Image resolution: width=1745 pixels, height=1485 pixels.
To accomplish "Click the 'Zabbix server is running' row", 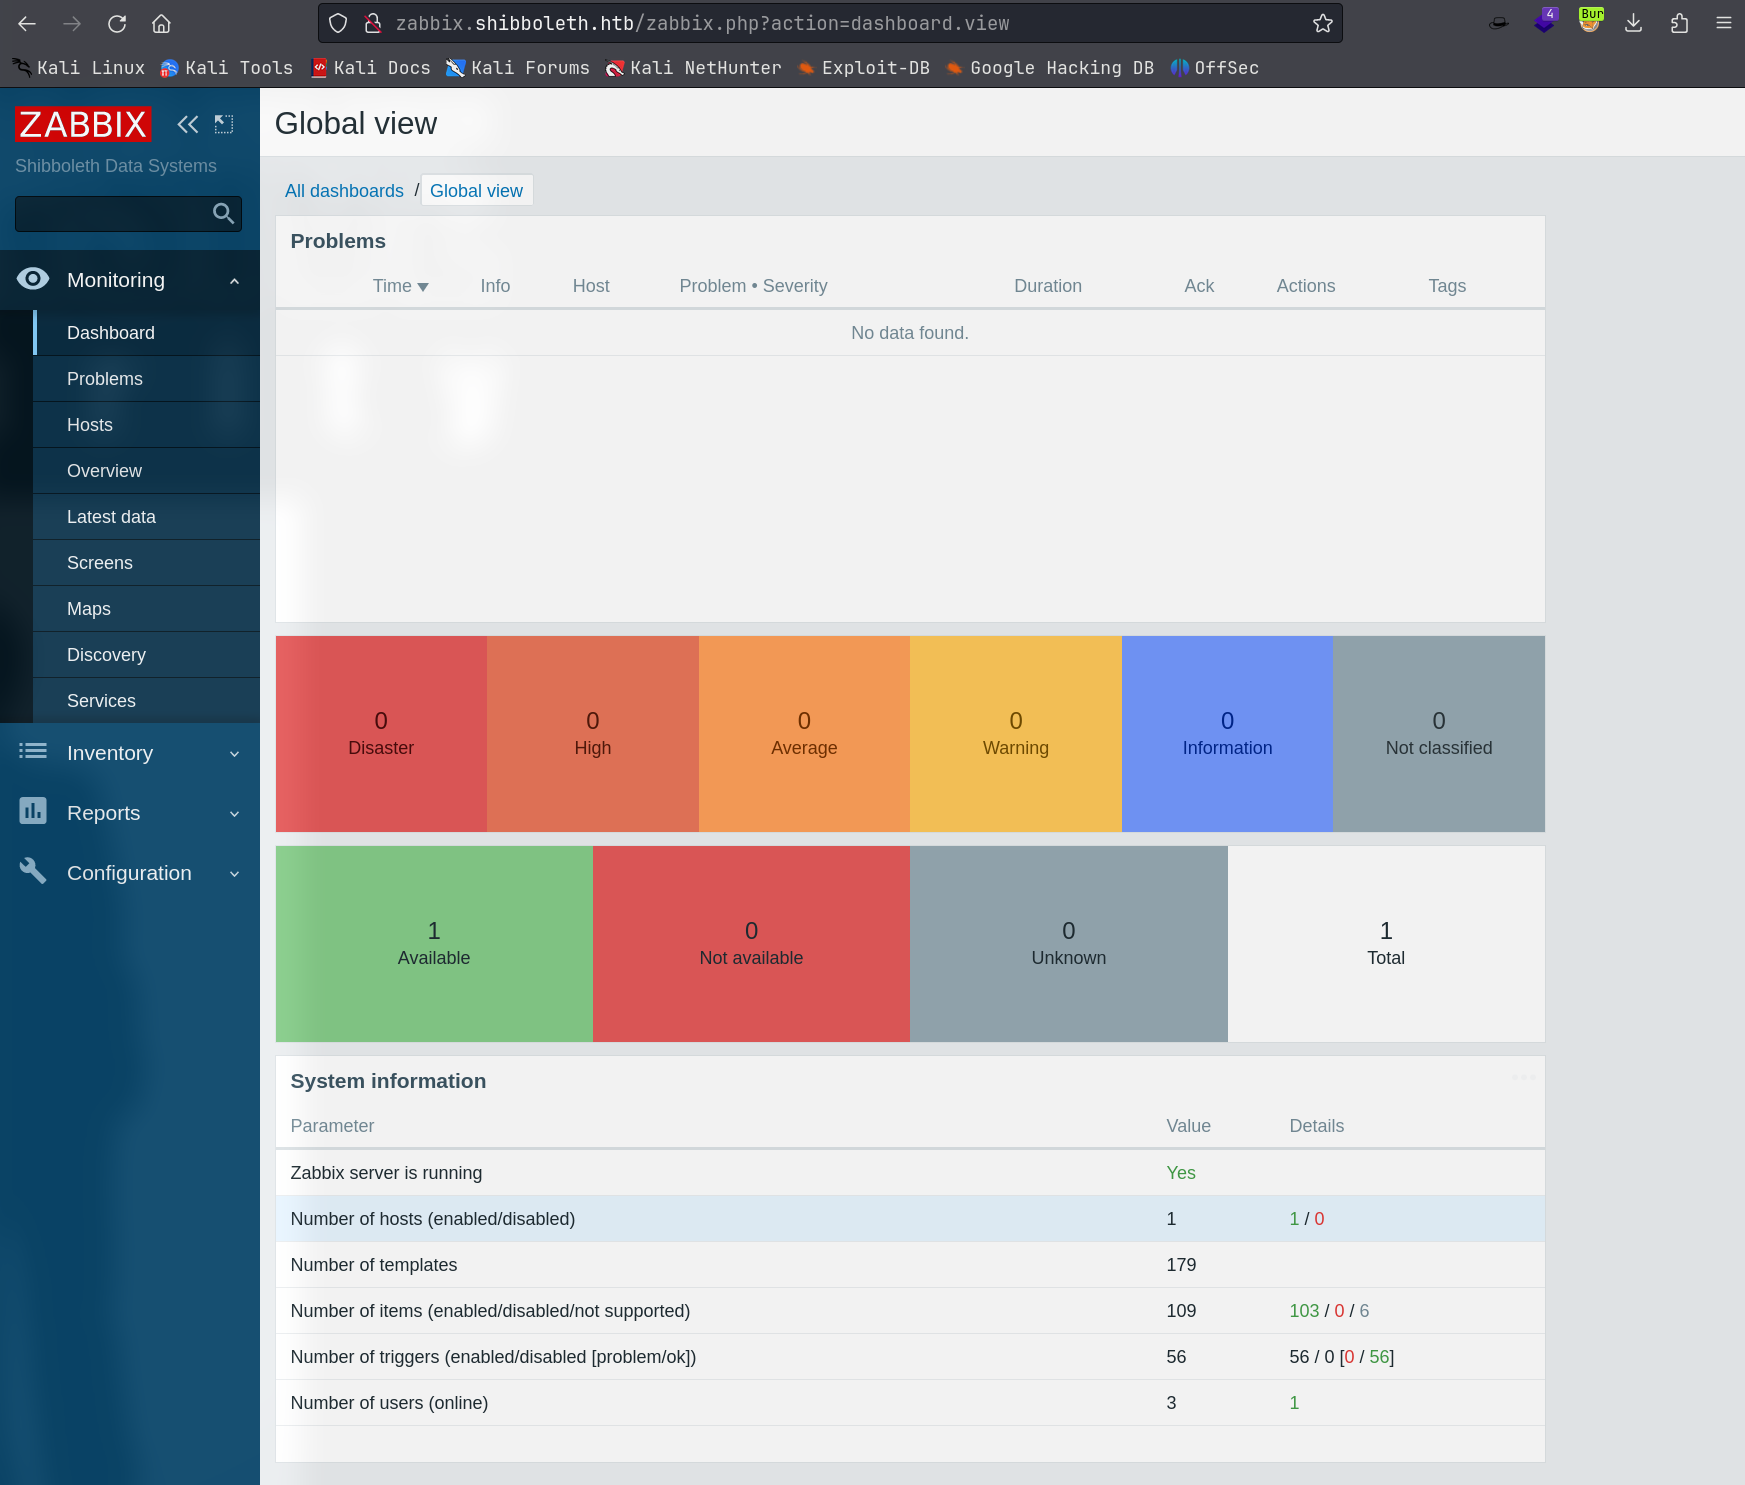I will pos(910,1173).
